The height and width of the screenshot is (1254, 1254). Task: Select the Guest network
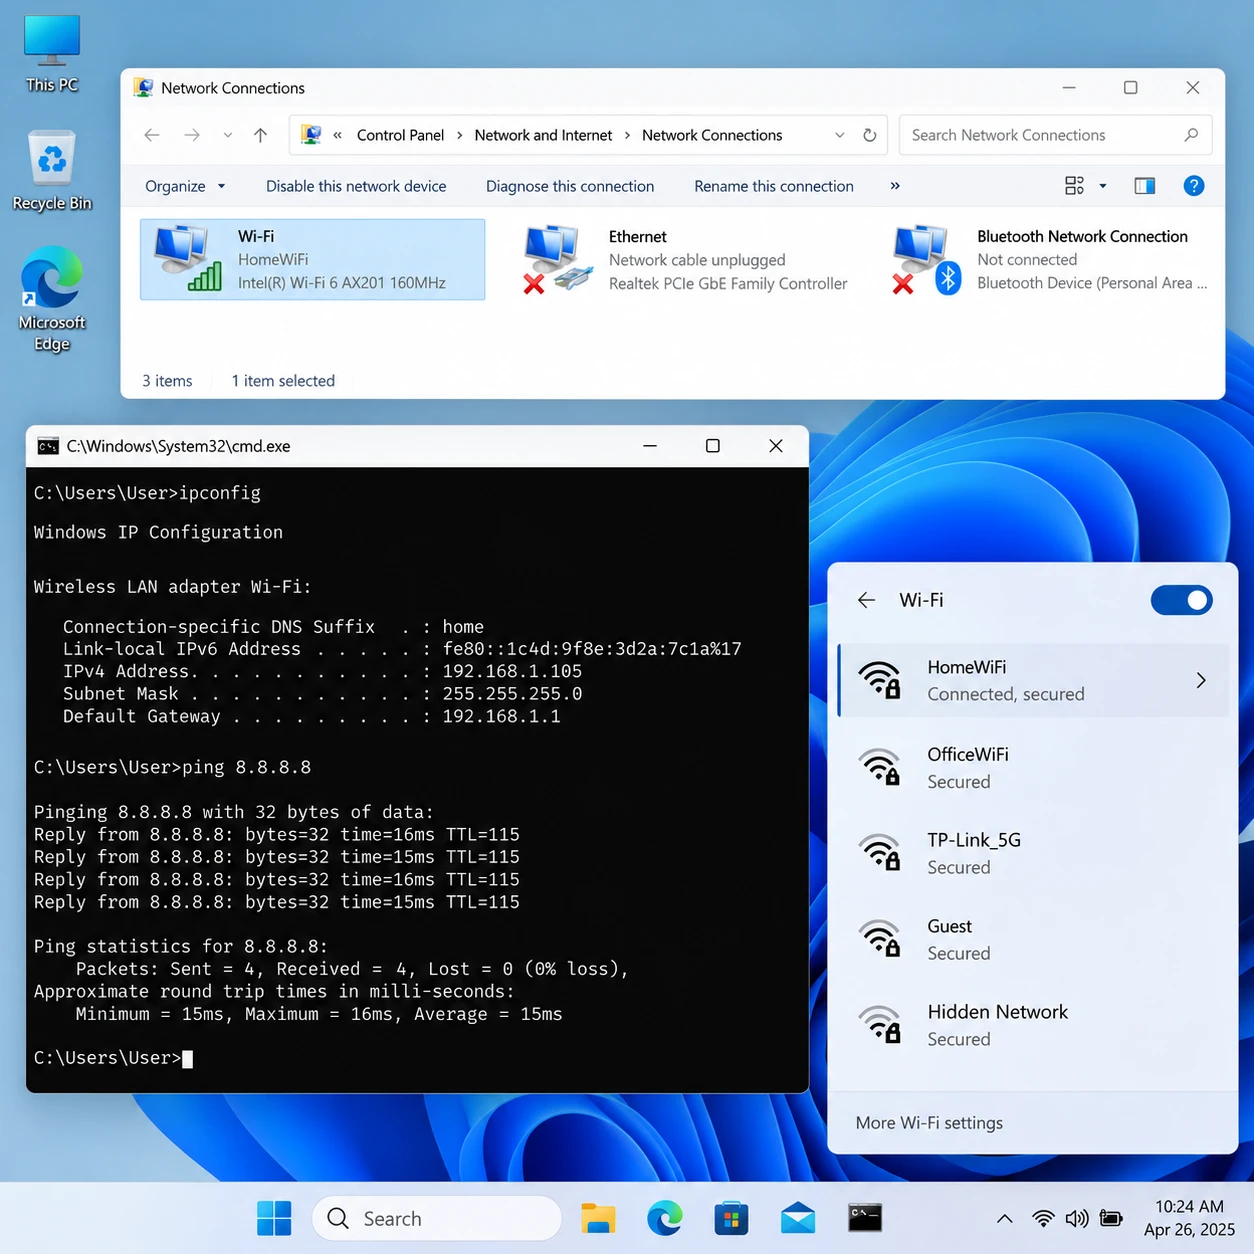click(1033, 939)
